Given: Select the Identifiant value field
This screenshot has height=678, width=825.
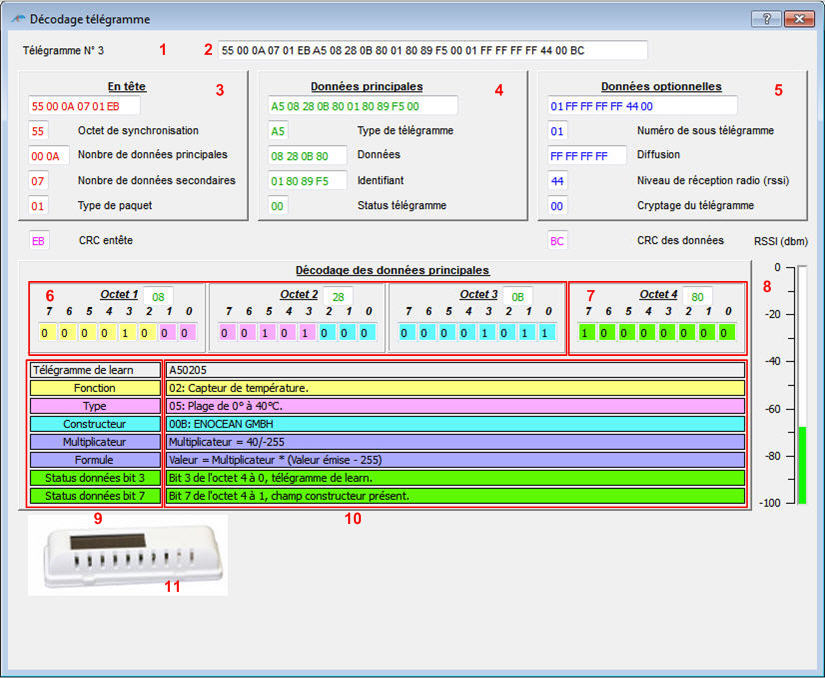Looking at the screenshot, I should click(x=307, y=181).
